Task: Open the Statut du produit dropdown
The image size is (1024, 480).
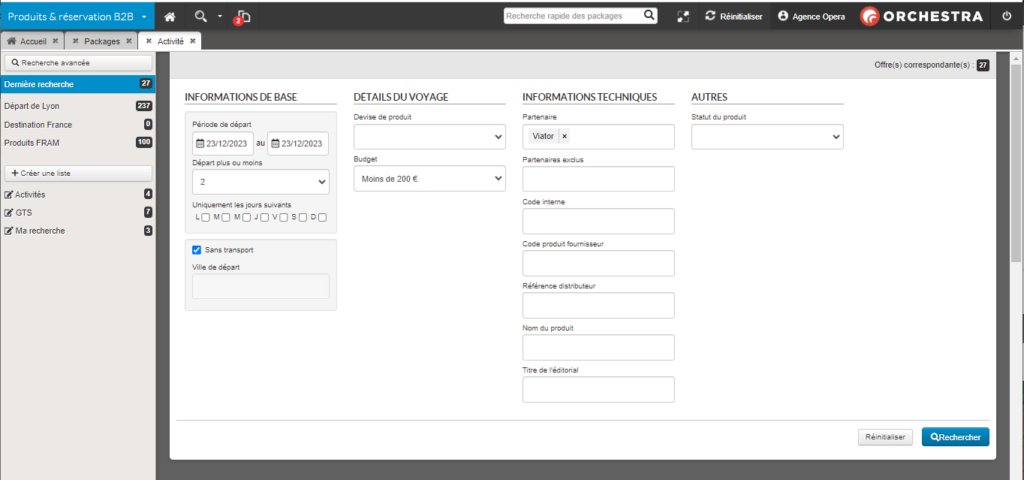Action: tap(767, 136)
